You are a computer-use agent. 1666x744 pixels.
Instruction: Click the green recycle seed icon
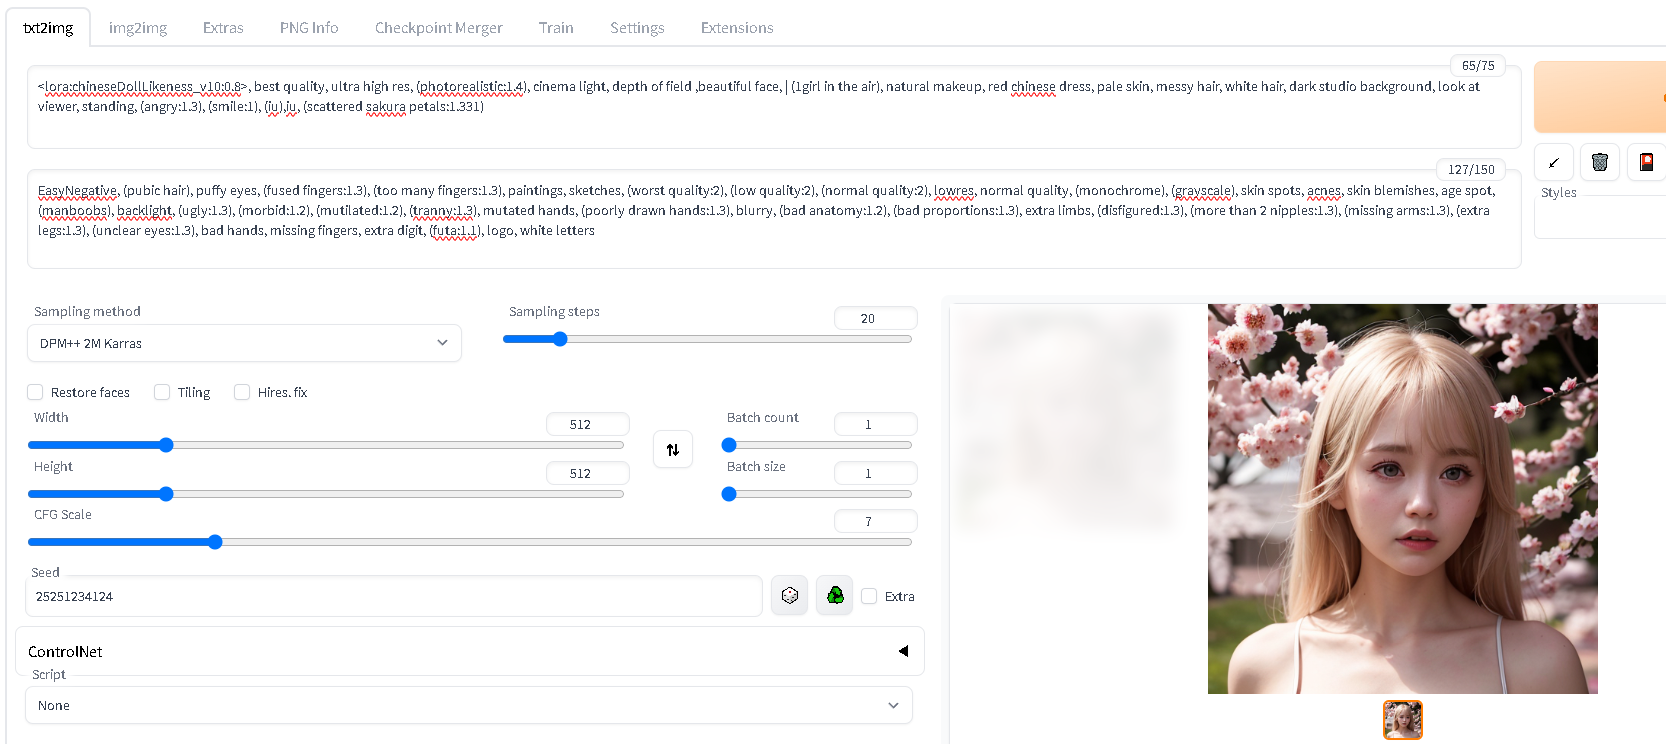click(835, 596)
